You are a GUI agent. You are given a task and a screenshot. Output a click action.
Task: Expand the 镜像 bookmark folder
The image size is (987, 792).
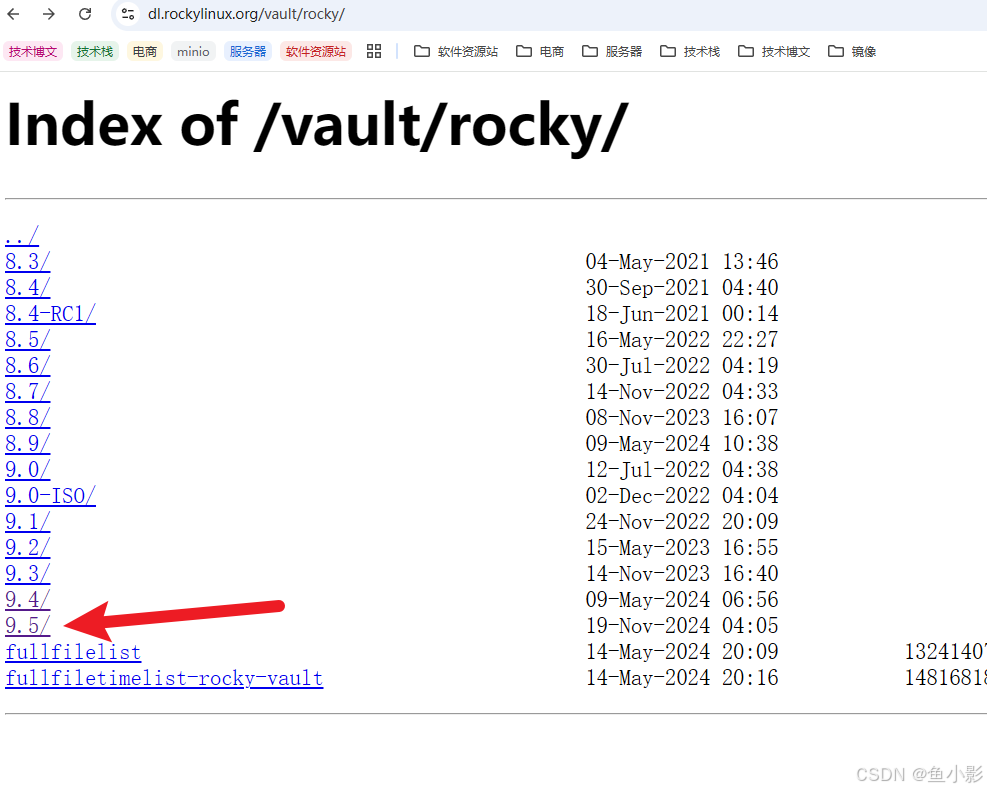(852, 52)
